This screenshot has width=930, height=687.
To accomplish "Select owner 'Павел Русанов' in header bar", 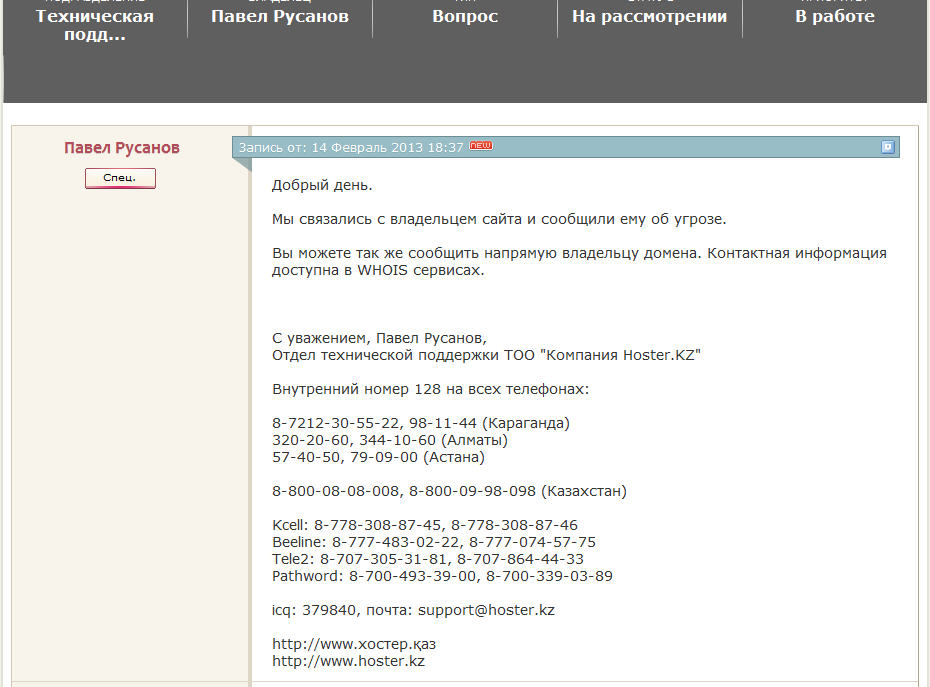I will (280, 16).
